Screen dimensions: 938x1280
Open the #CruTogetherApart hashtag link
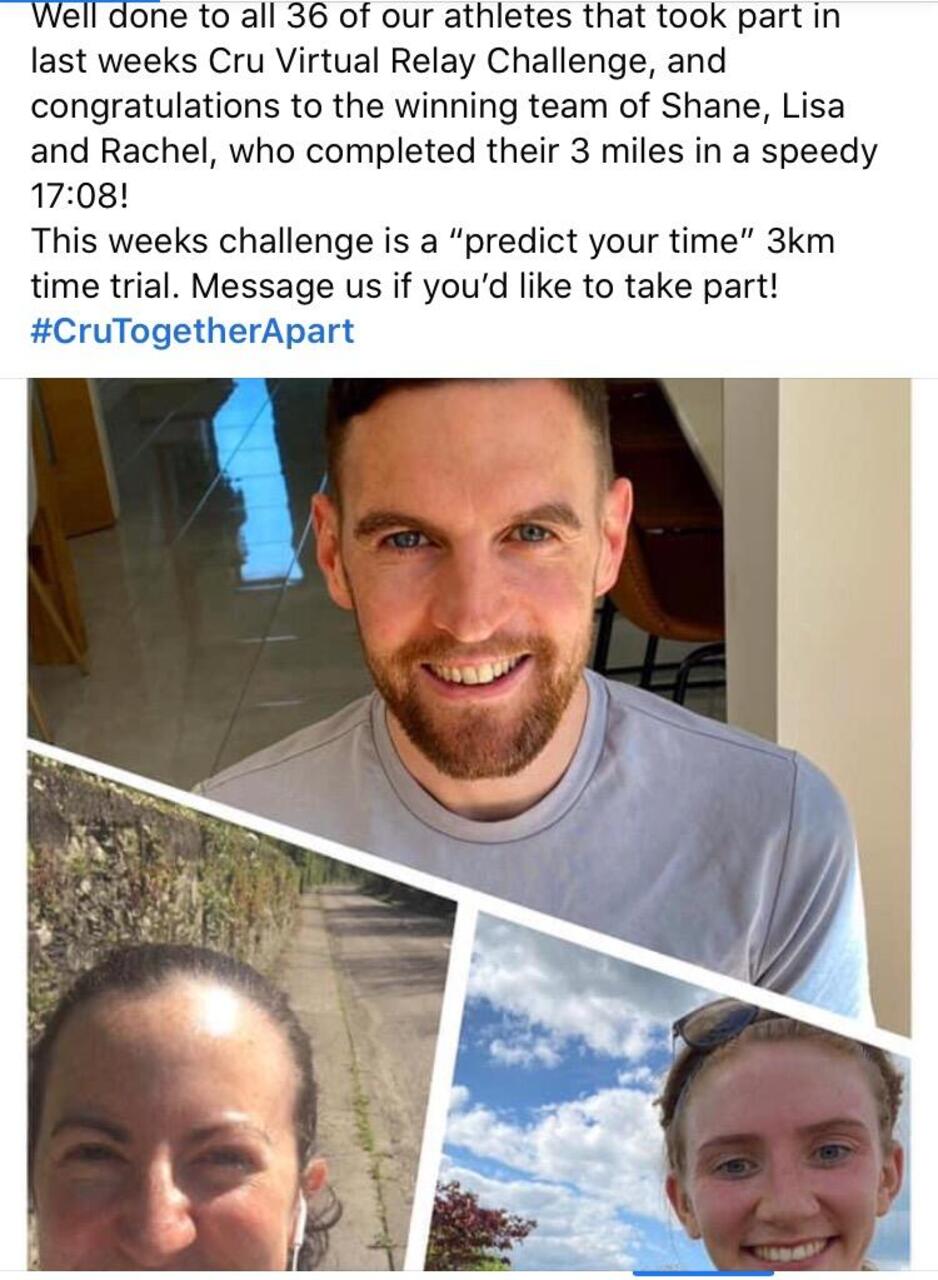[192, 331]
